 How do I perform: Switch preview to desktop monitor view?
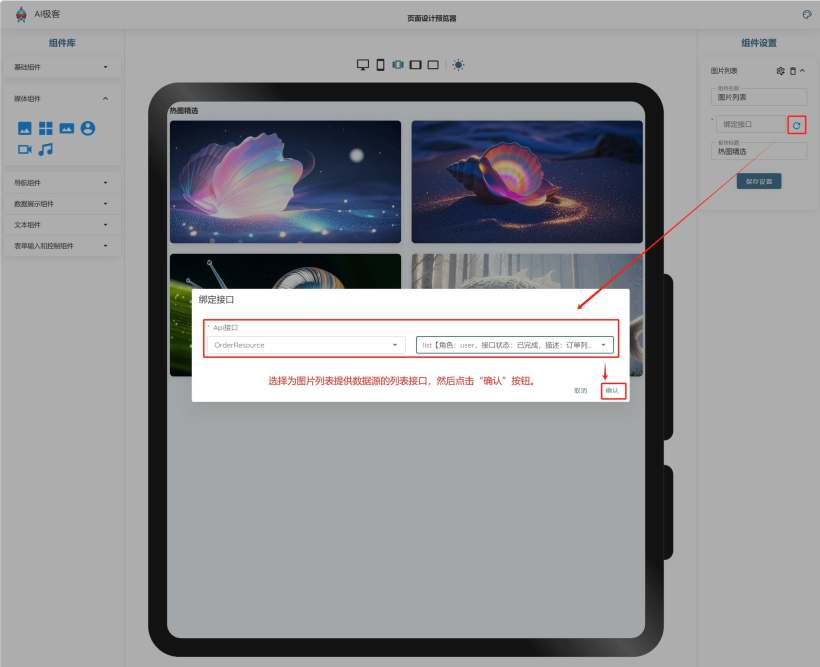[363, 65]
